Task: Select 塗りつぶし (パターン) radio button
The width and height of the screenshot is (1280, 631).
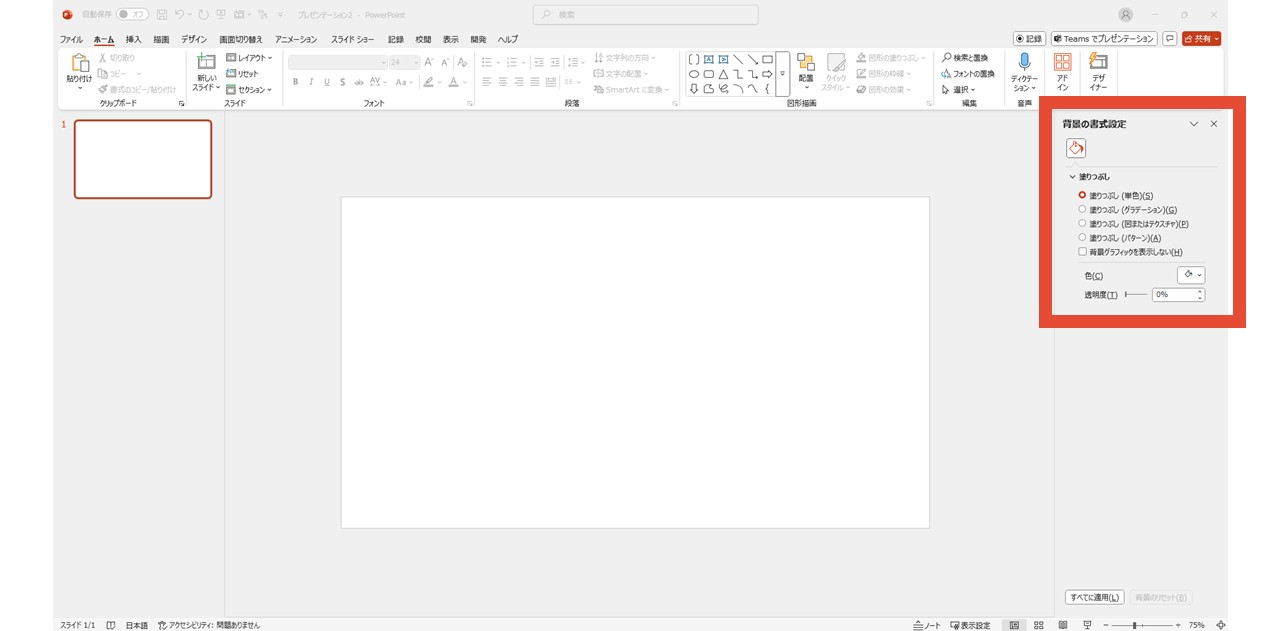Action: [1082, 237]
